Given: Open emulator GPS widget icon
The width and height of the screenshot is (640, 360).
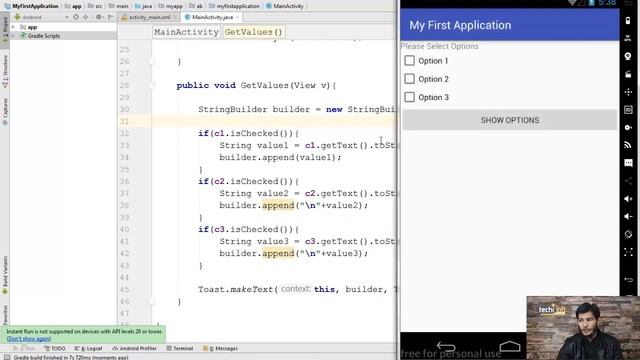Looking at the screenshot, I should click(628, 38).
